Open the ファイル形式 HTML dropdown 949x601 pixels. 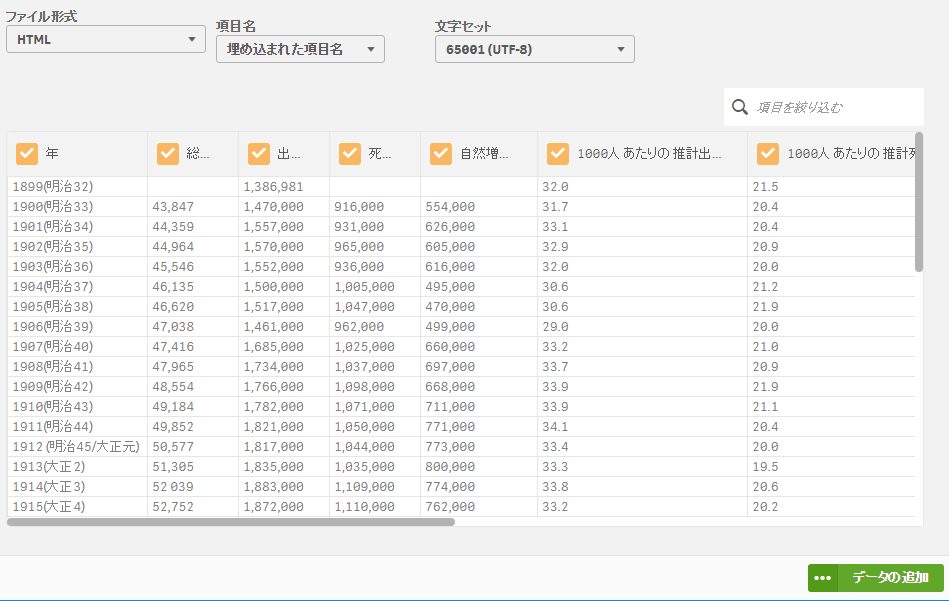click(x=106, y=39)
